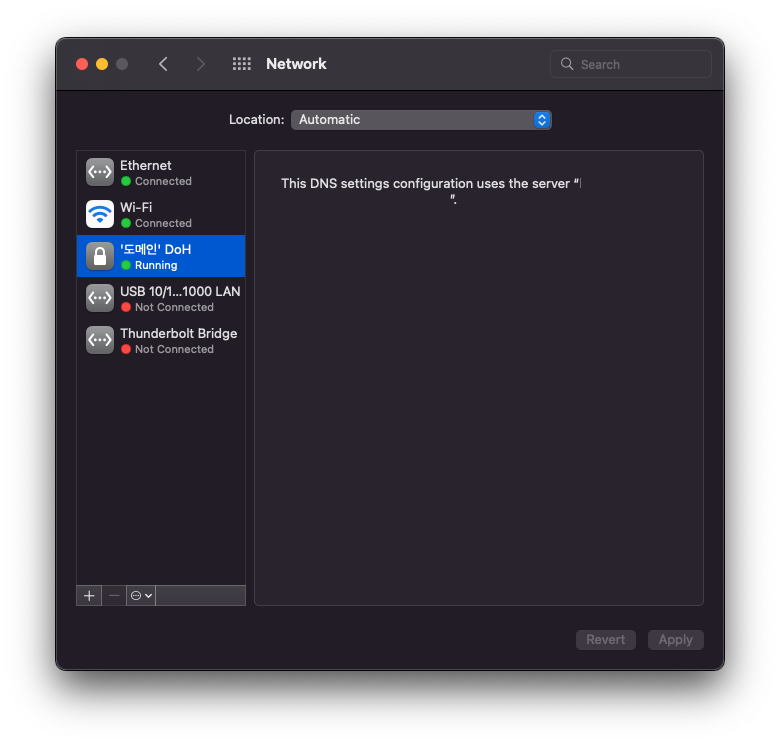Show all preferences with grid icon
This screenshot has height=744, width=780.
[x=242, y=64]
